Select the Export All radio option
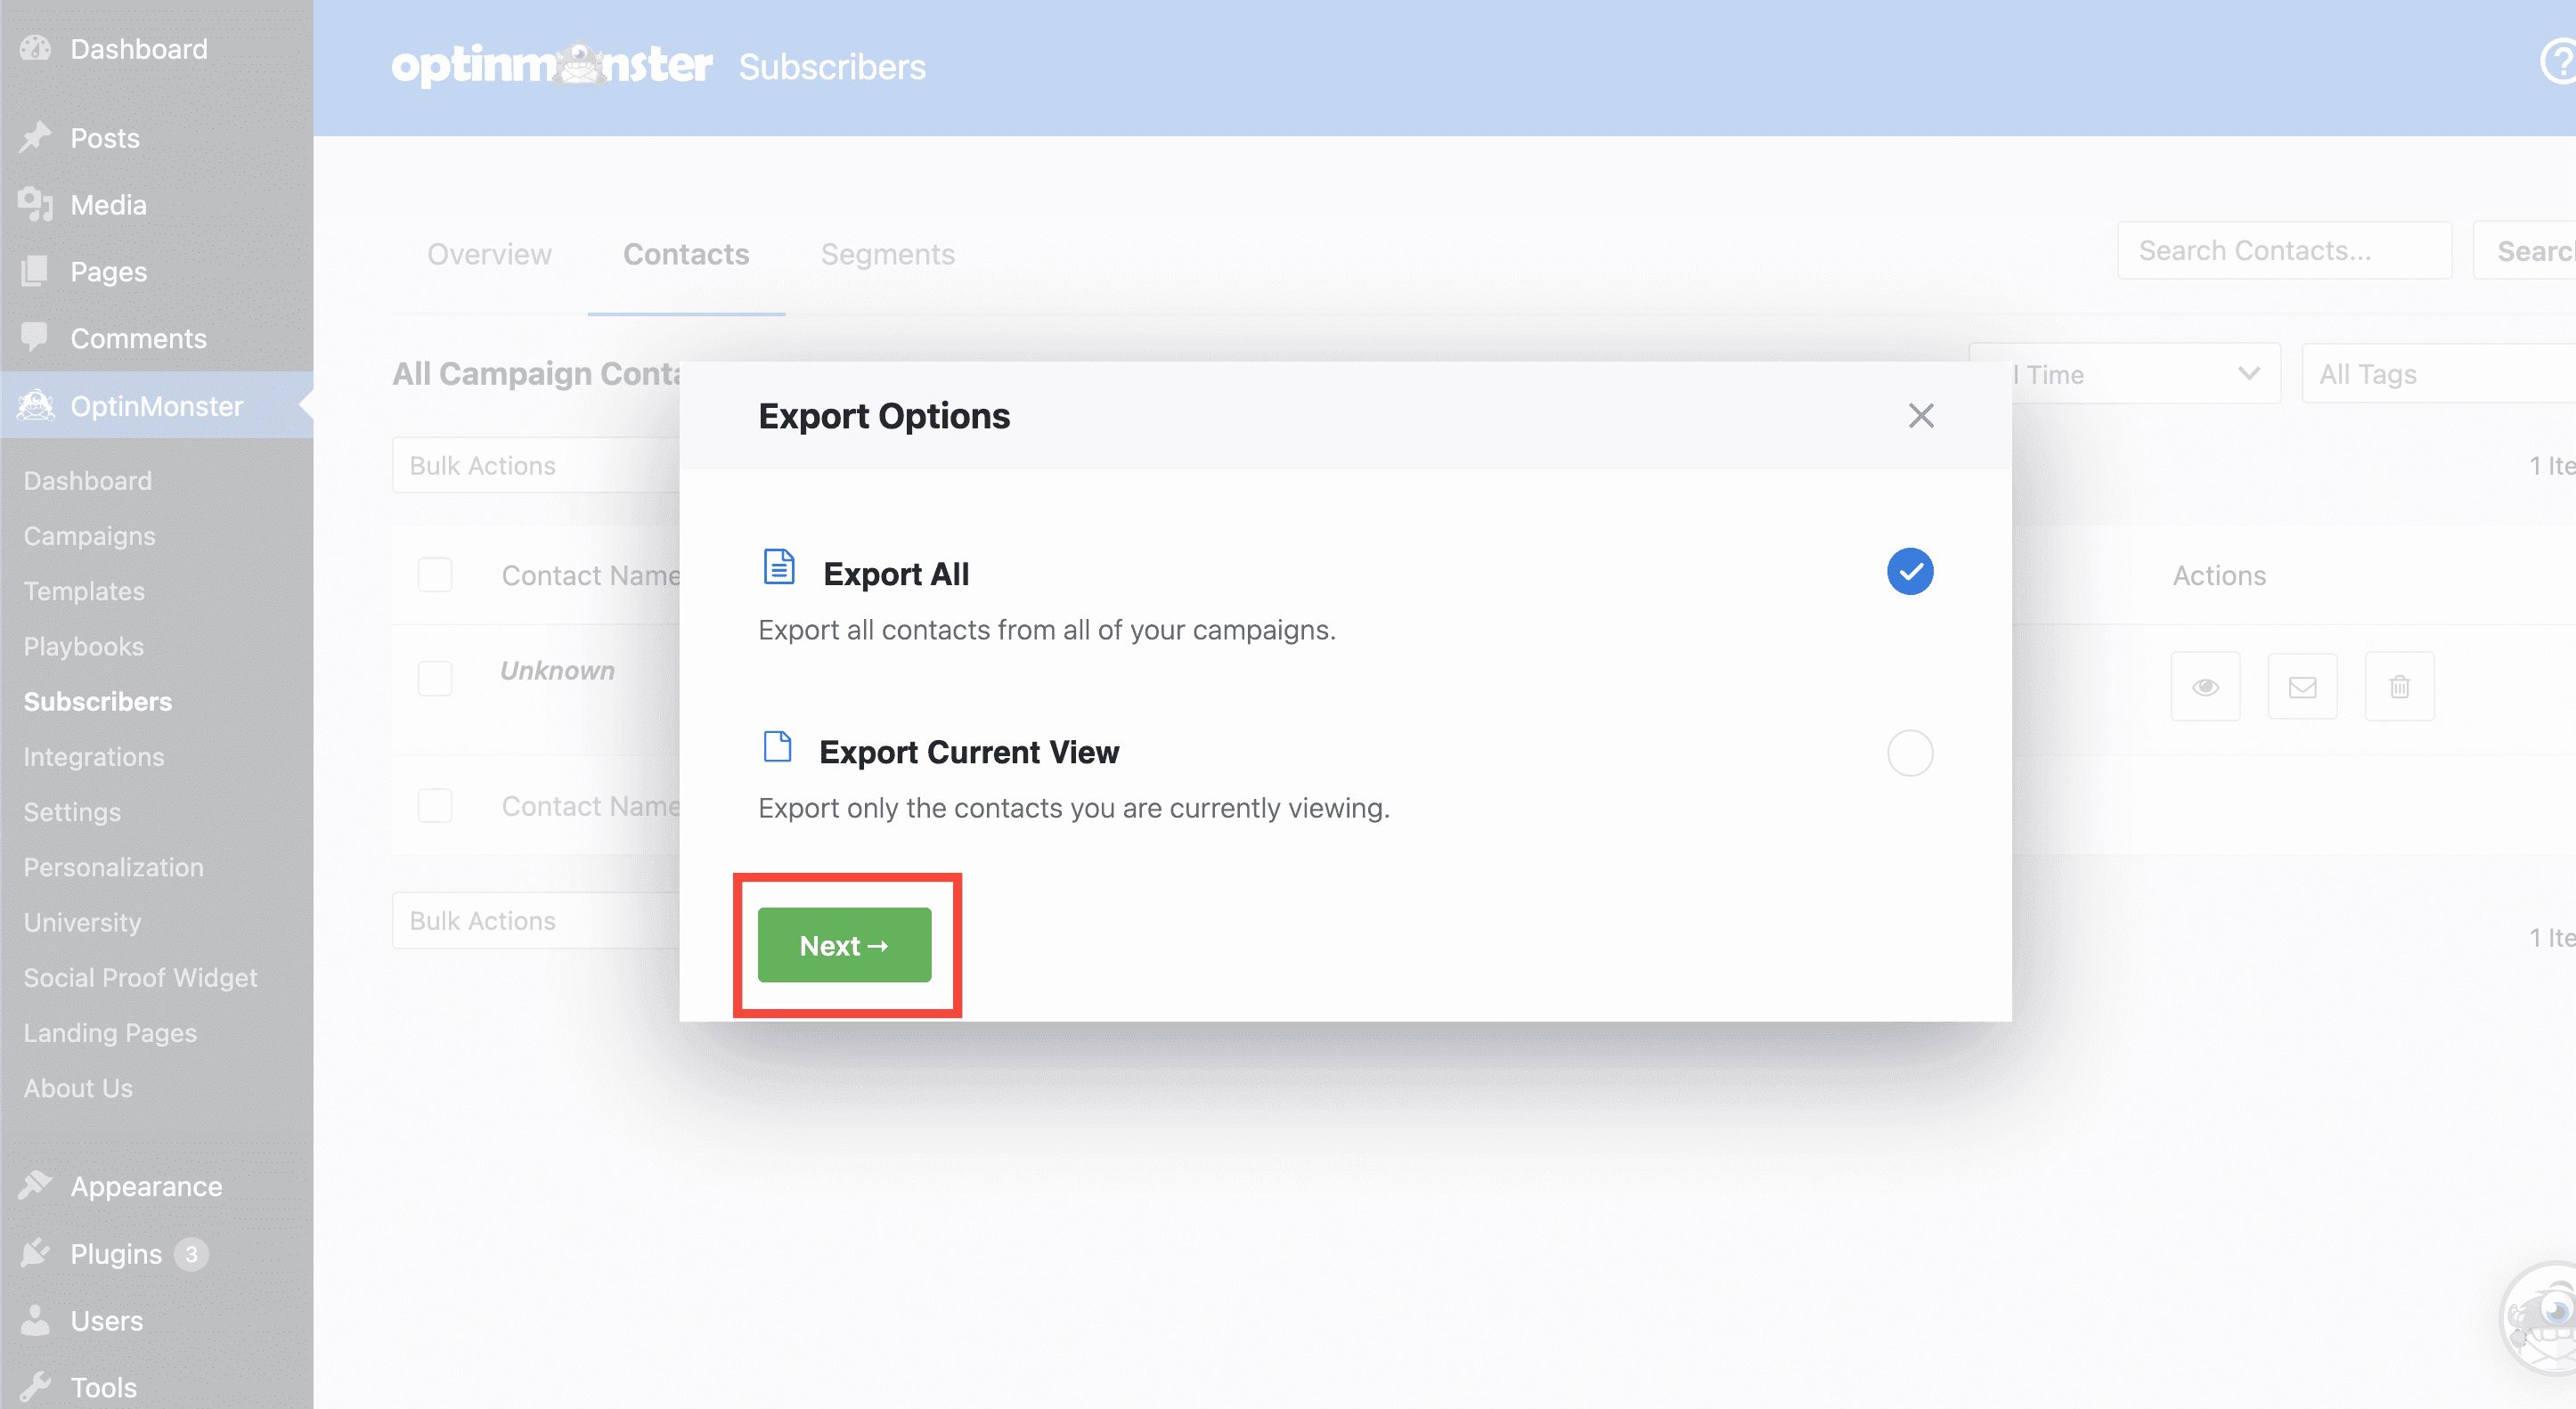 1909,572
